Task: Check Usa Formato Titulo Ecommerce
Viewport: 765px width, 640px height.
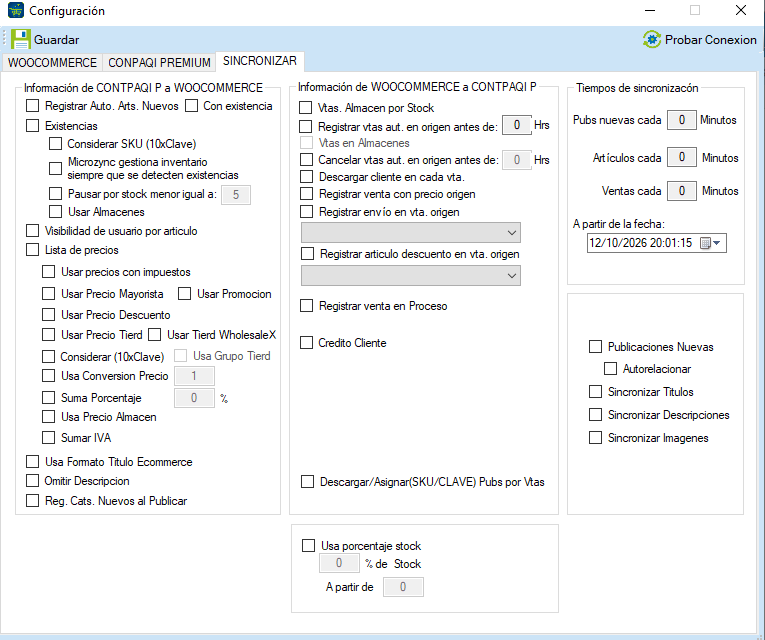Action: (33, 461)
